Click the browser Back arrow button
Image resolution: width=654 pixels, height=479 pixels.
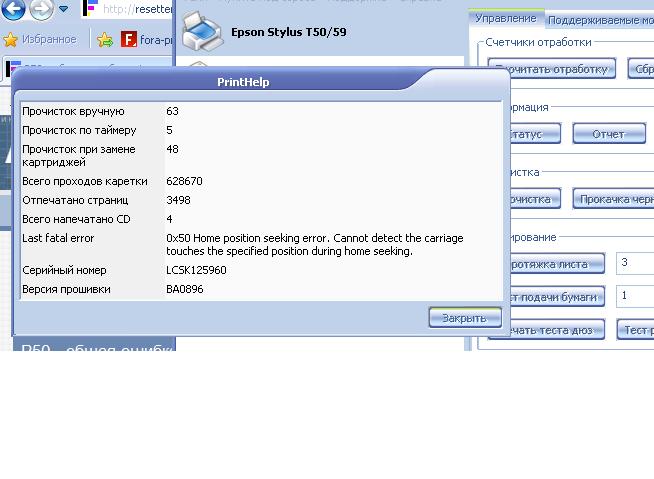(x=13, y=9)
